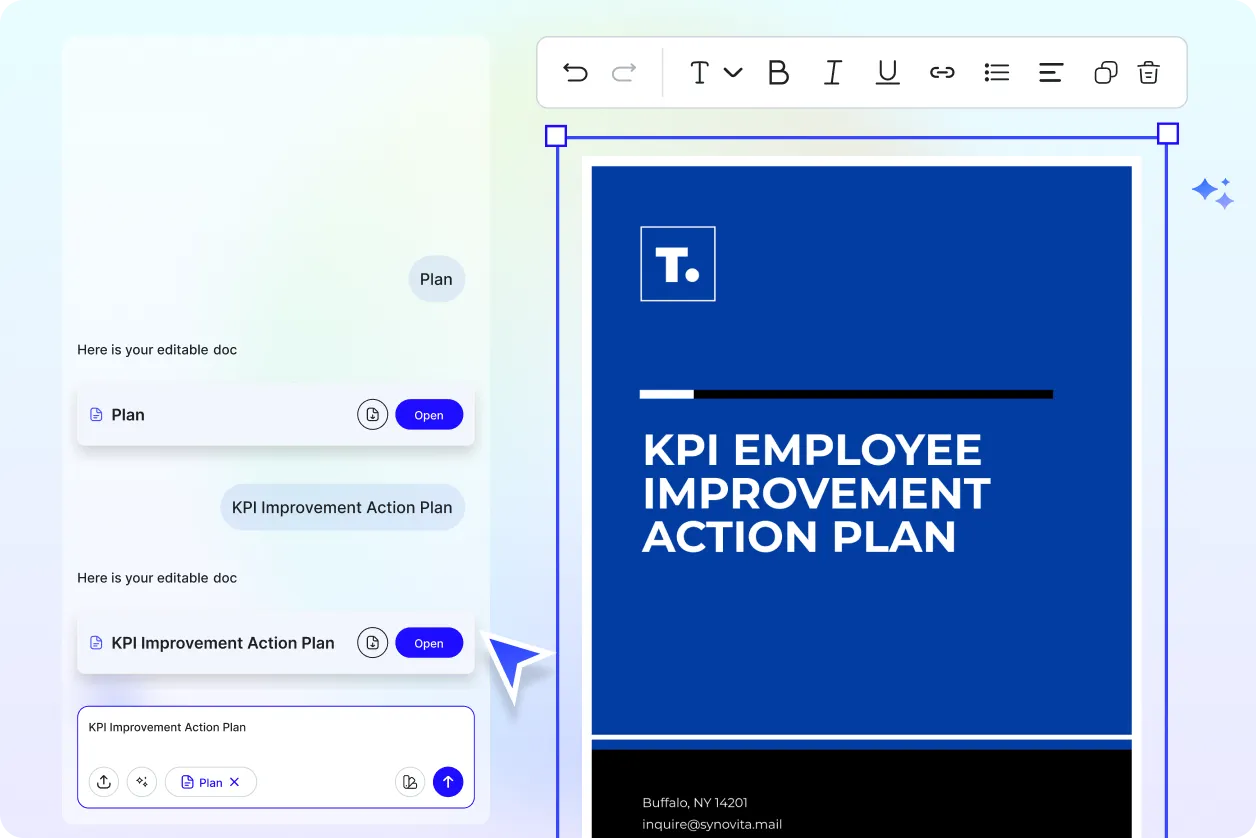Insert a hyperlink via link icon
Viewport: 1256px width, 838px height.
tap(942, 72)
